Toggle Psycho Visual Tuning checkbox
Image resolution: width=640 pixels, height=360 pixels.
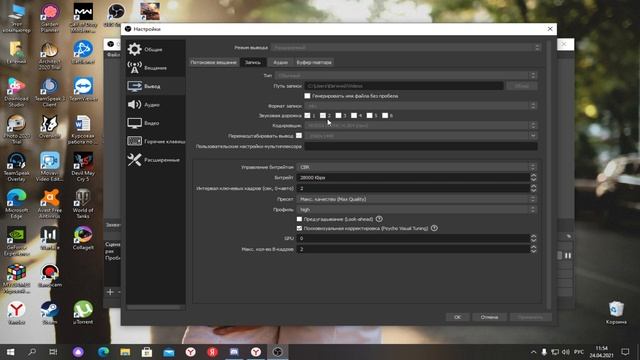click(x=299, y=228)
